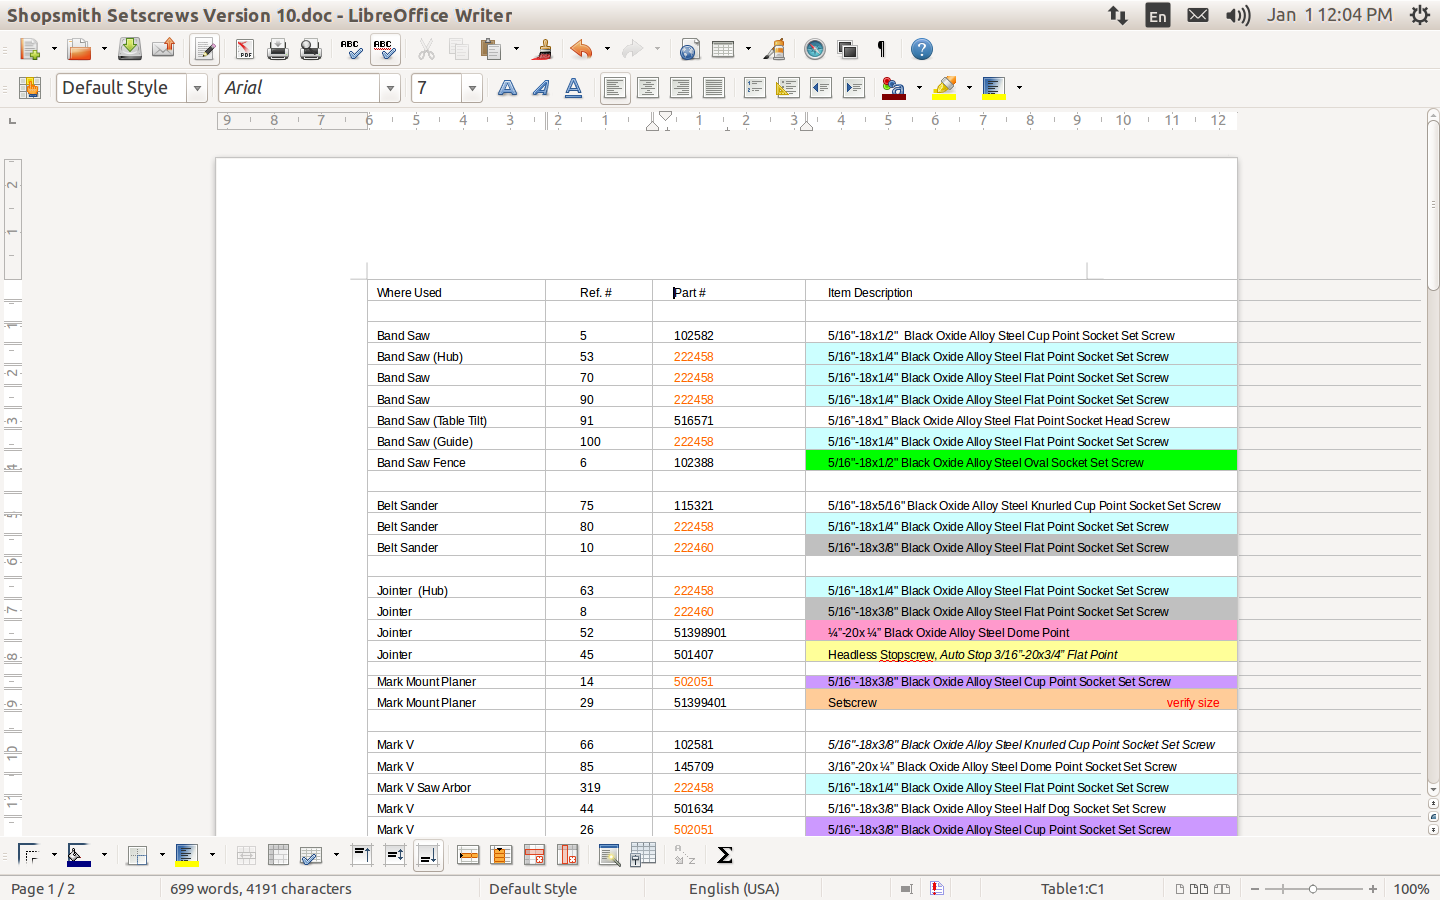
Task: Select the Format Paintbrush tool
Action: click(x=543, y=49)
